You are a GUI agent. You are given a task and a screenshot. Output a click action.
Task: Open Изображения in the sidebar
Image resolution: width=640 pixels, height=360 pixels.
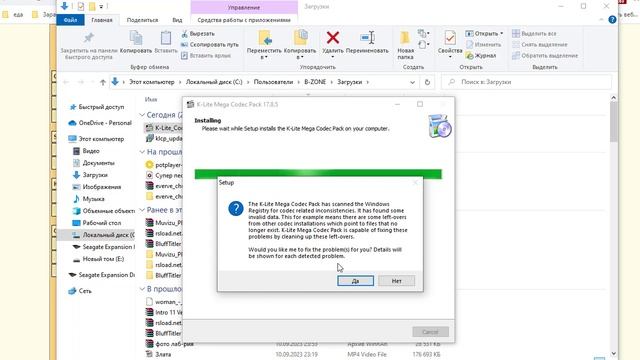97,187
